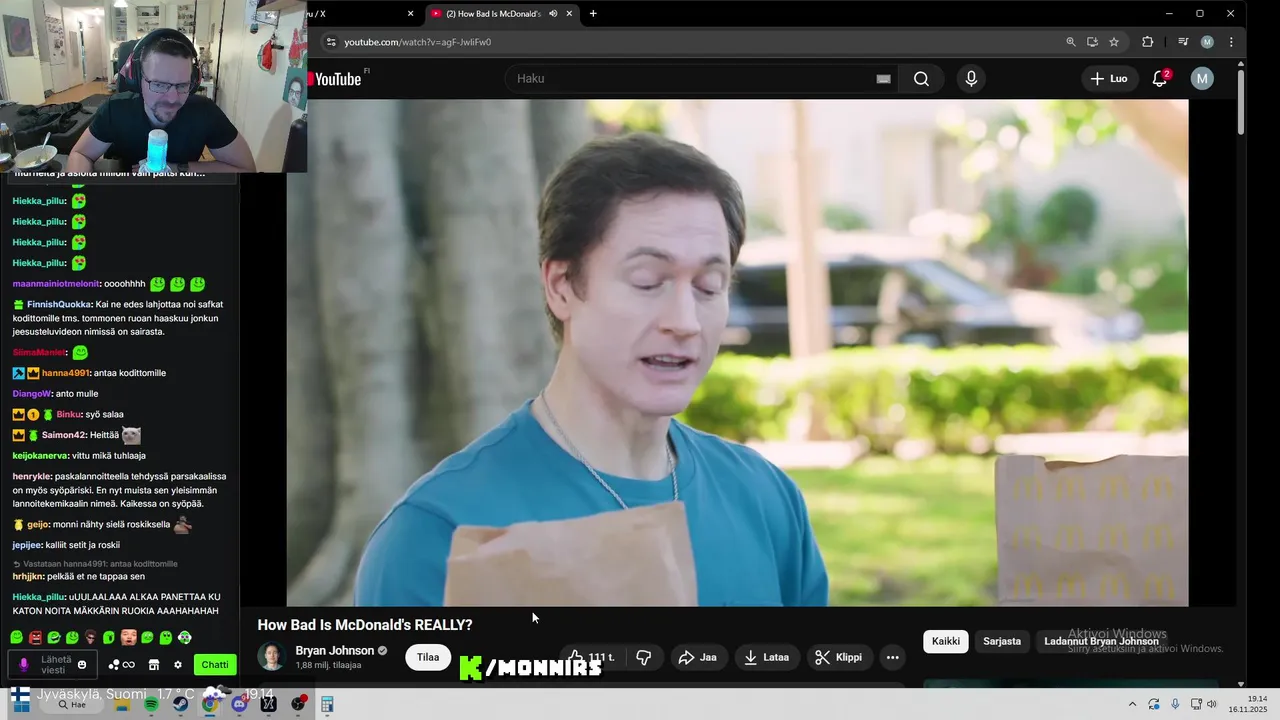Subscribe with the Tilaa button
The height and width of the screenshot is (720, 1280).
[x=428, y=657]
